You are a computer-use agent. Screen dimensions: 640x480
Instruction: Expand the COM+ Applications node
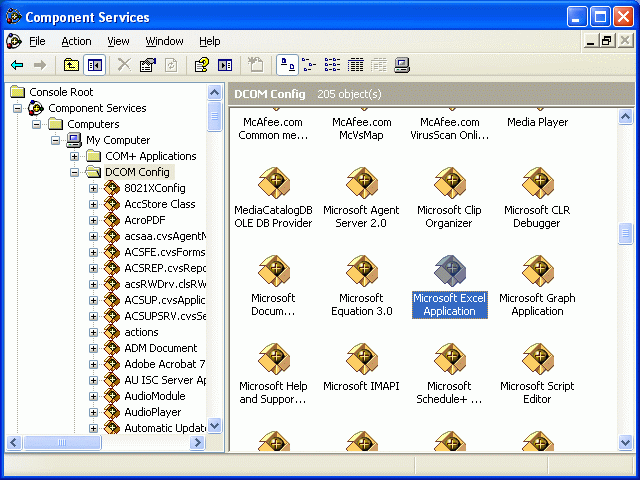[x=75, y=156]
